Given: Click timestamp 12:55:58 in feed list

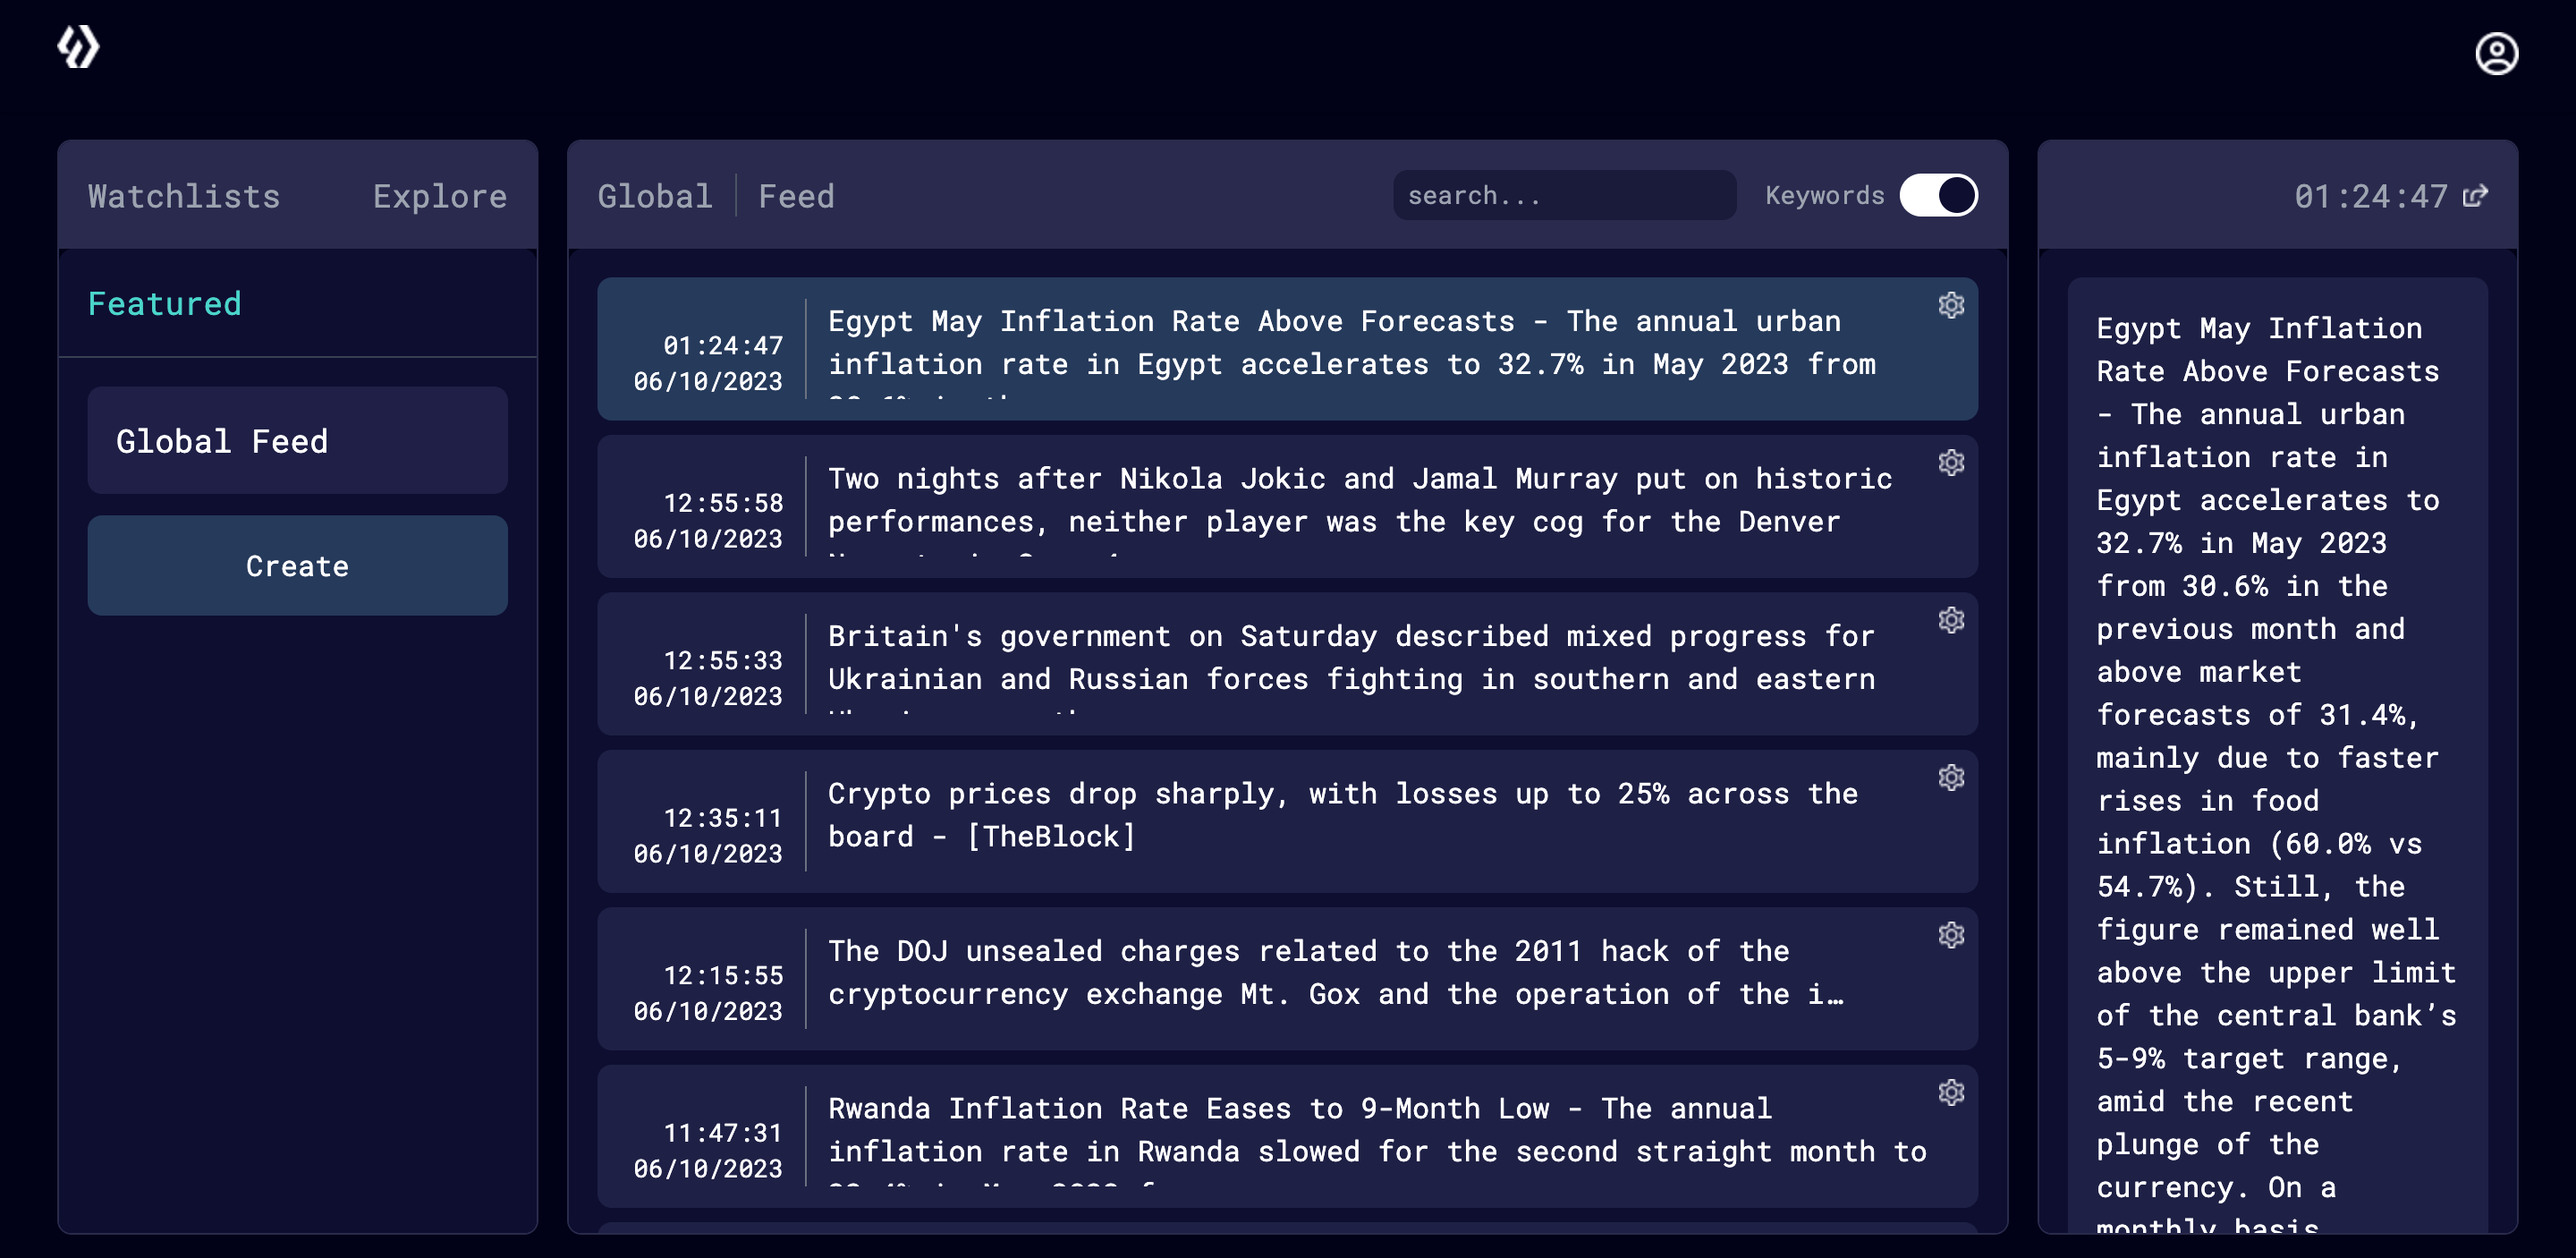Looking at the screenshot, I should coord(723,503).
